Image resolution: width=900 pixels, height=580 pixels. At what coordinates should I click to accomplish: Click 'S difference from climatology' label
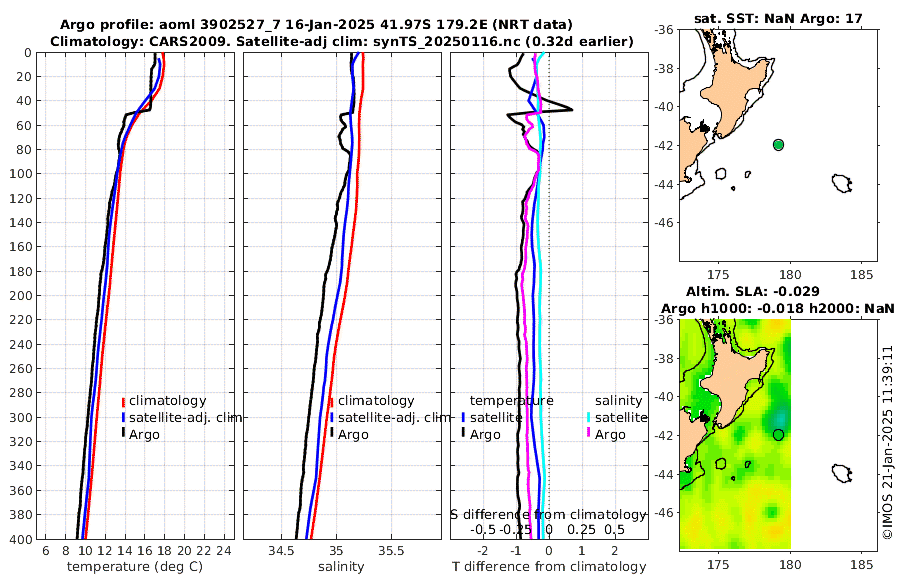coord(548,515)
